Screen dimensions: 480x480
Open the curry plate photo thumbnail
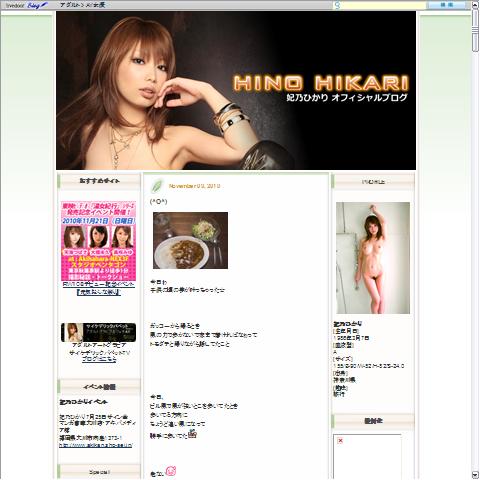pyautogui.click(x=190, y=240)
